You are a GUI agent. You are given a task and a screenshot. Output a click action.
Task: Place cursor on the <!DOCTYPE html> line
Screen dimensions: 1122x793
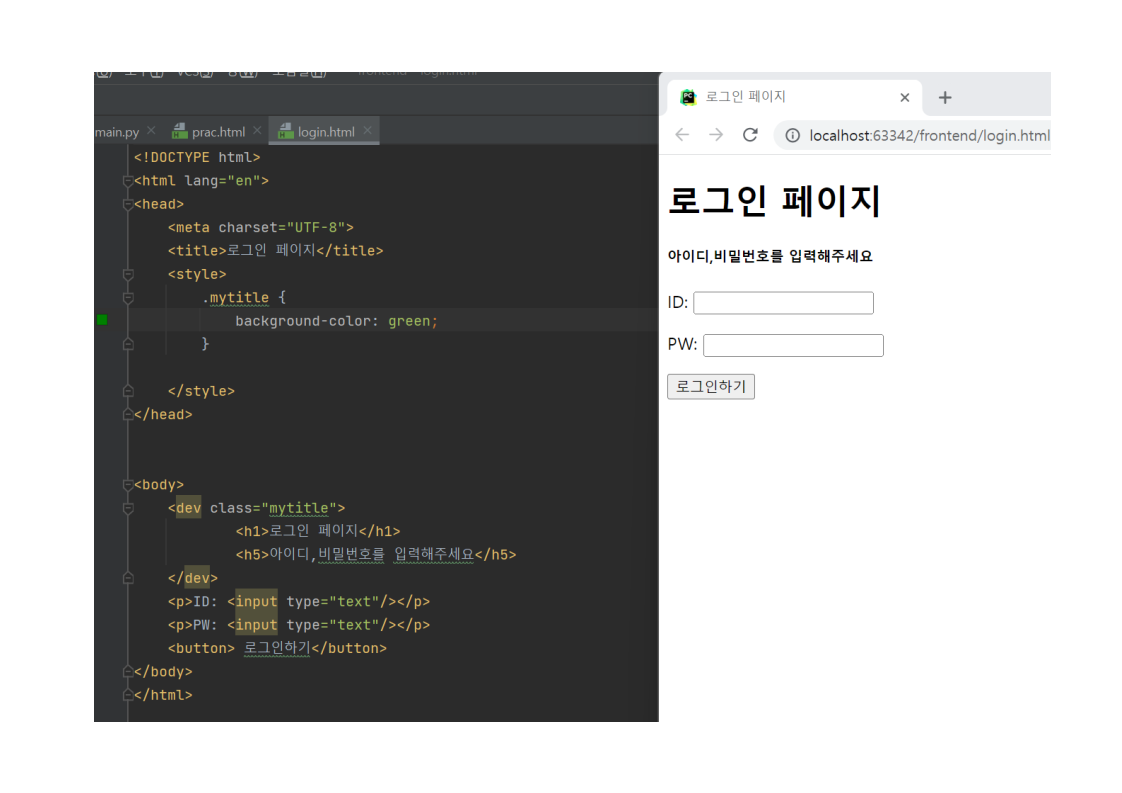coord(197,157)
